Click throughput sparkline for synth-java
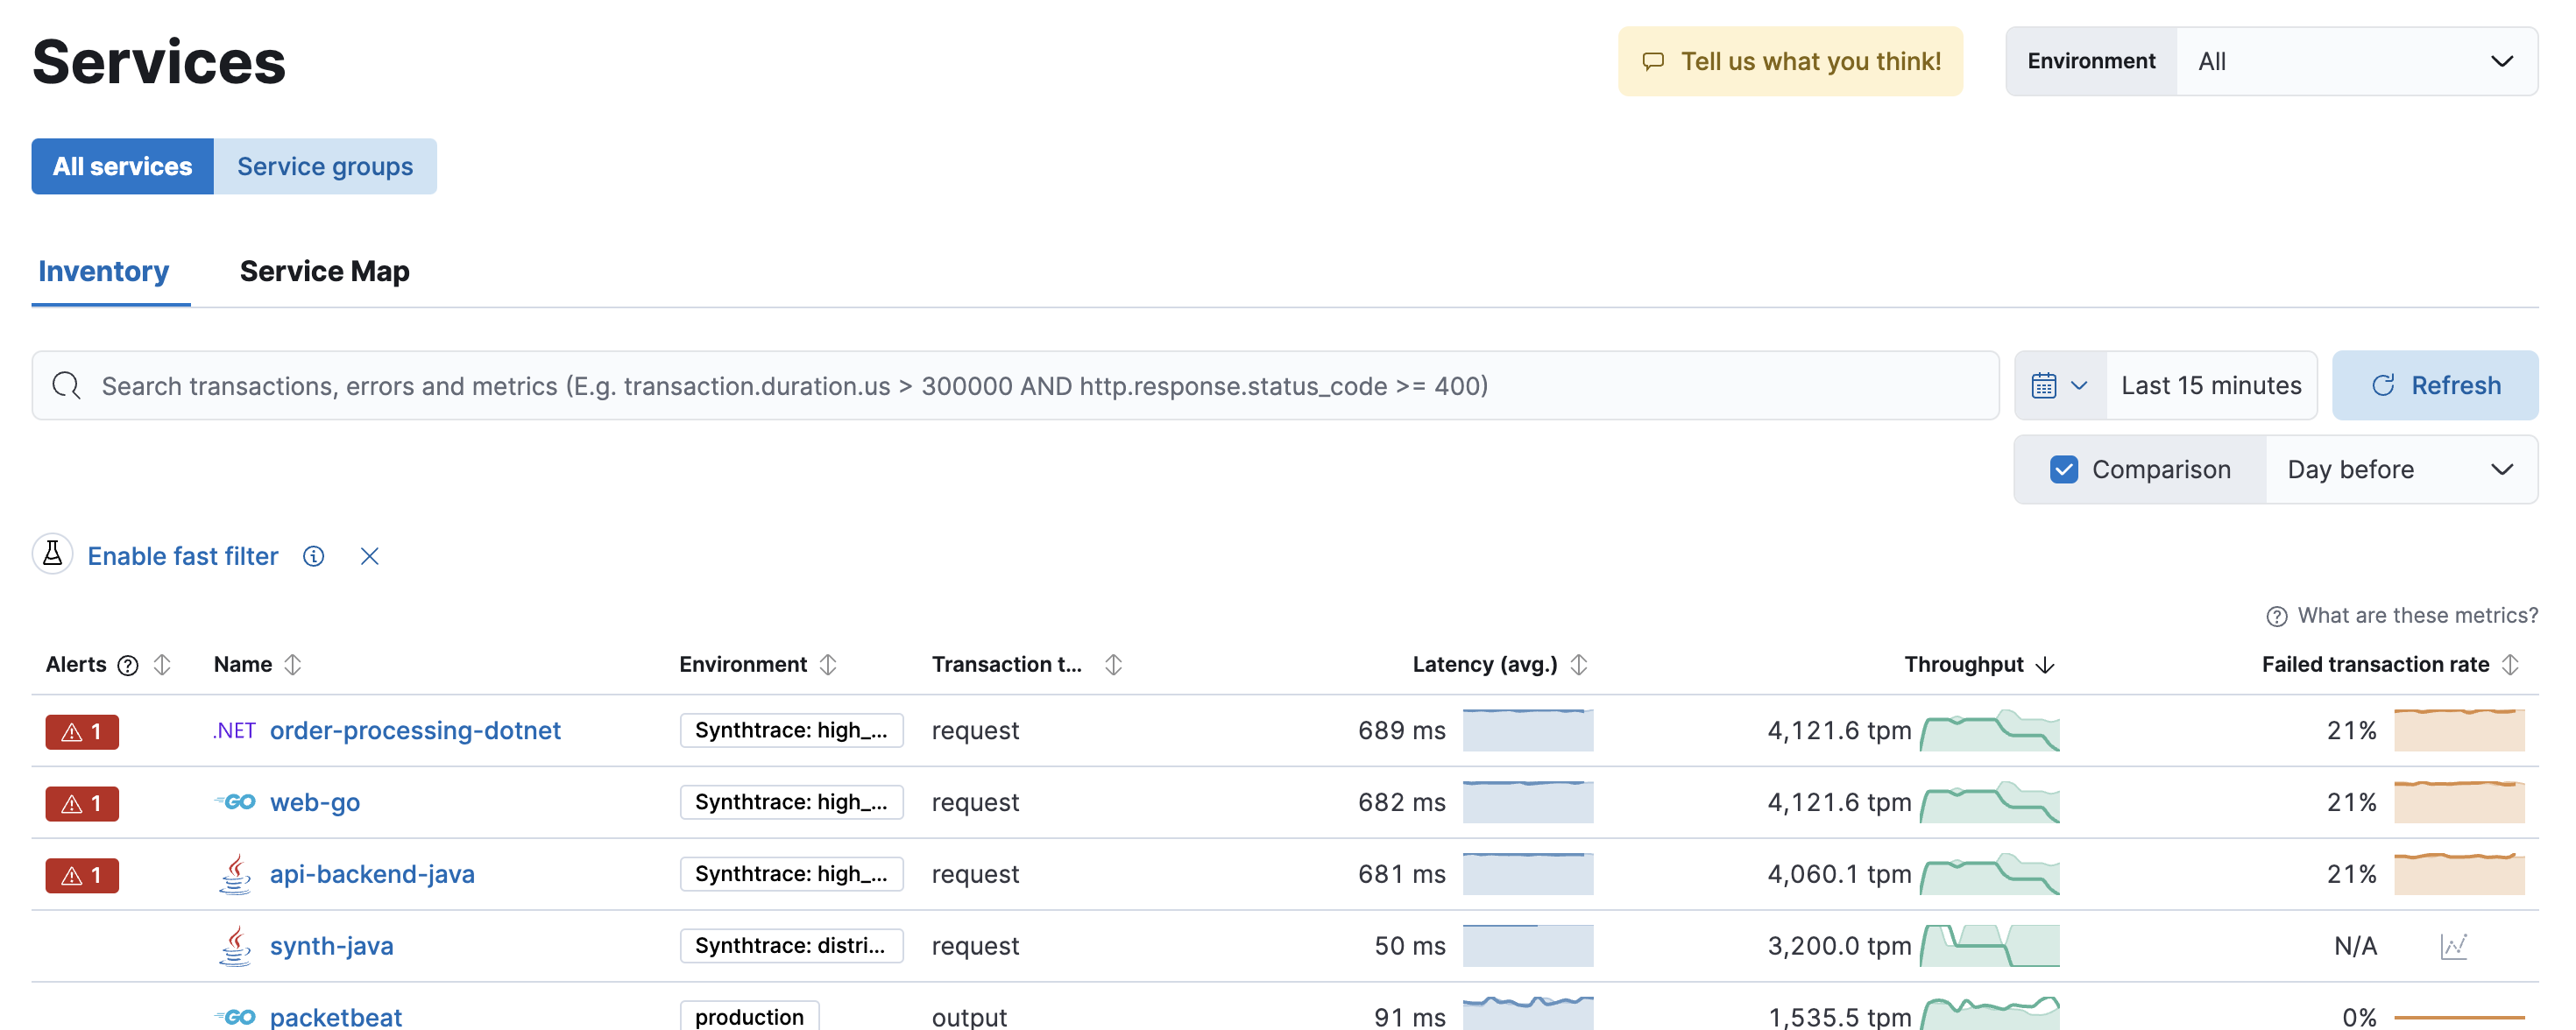The width and height of the screenshot is (2576, 1030). pos(1989,946)
